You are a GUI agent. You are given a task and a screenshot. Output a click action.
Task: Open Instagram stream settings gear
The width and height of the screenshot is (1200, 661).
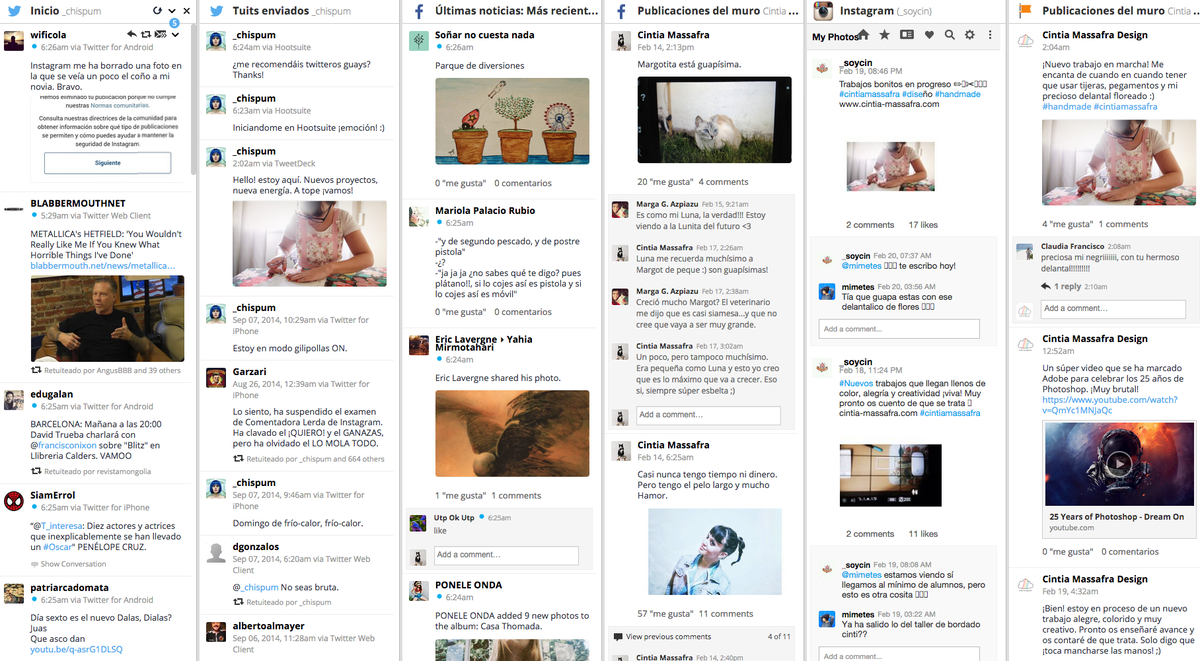point(969,35)
